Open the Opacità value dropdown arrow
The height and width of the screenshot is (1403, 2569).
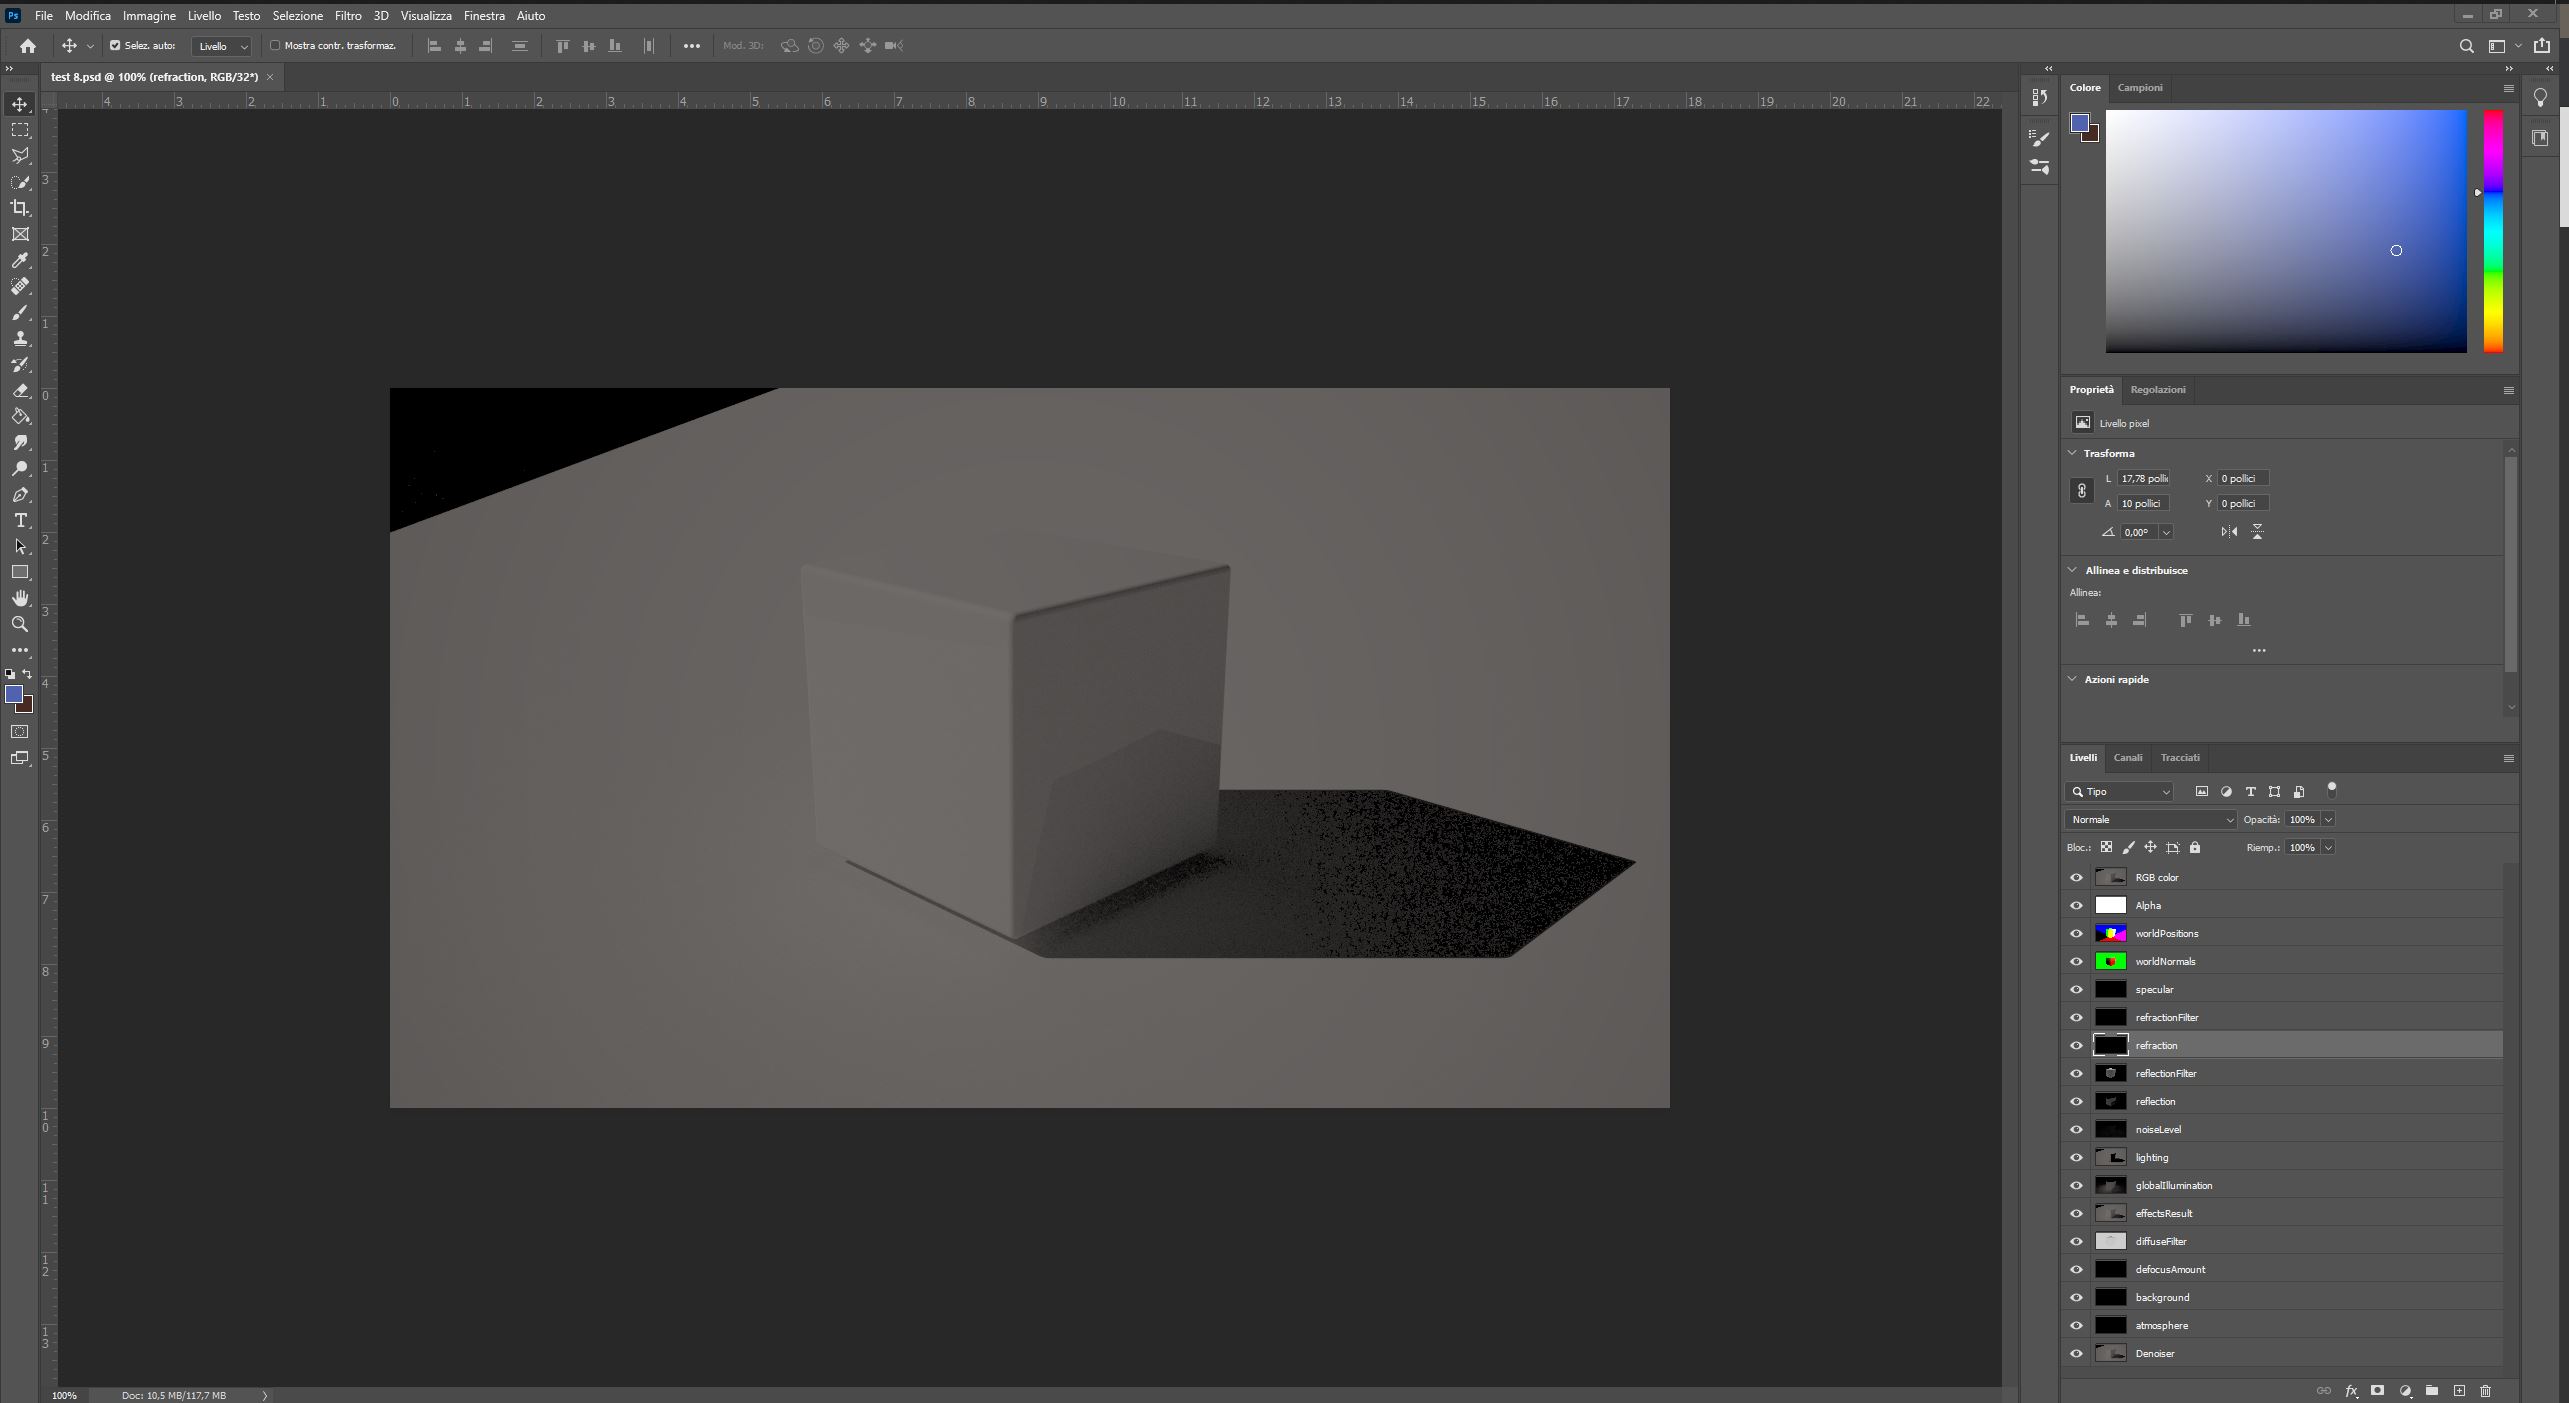[x=2328, y=820]
